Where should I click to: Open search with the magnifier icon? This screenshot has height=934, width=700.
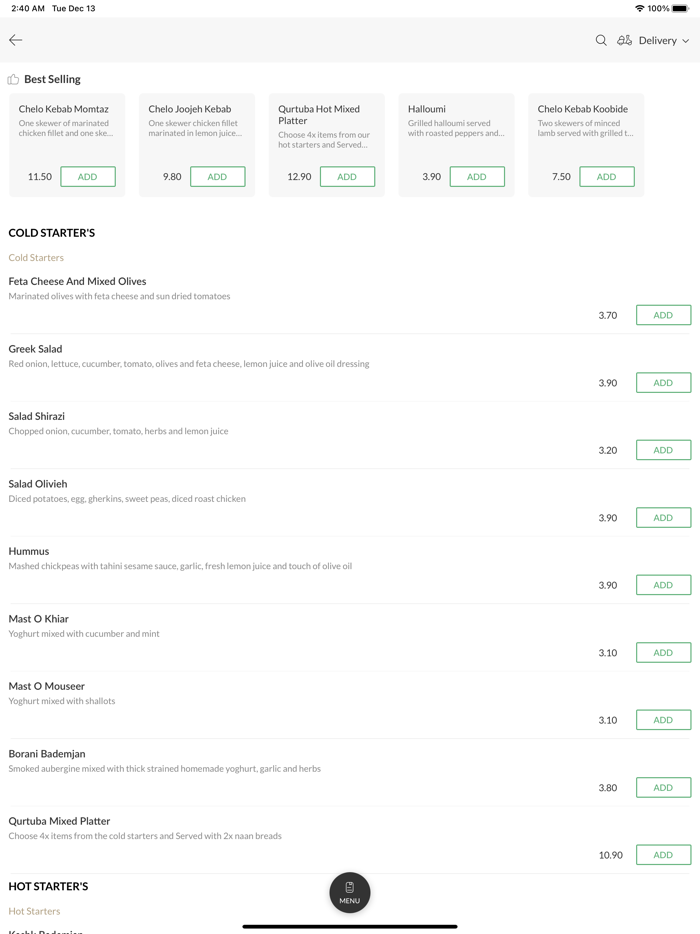[x=601, y=40]
